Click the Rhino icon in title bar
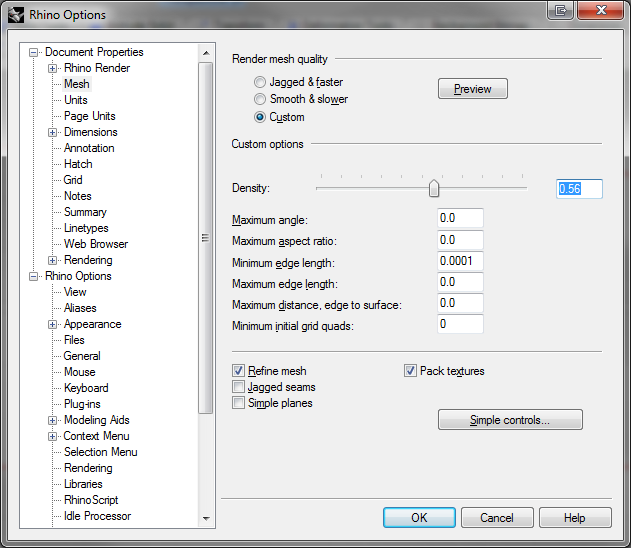The image size is (631, 548). tap(16, 15)
